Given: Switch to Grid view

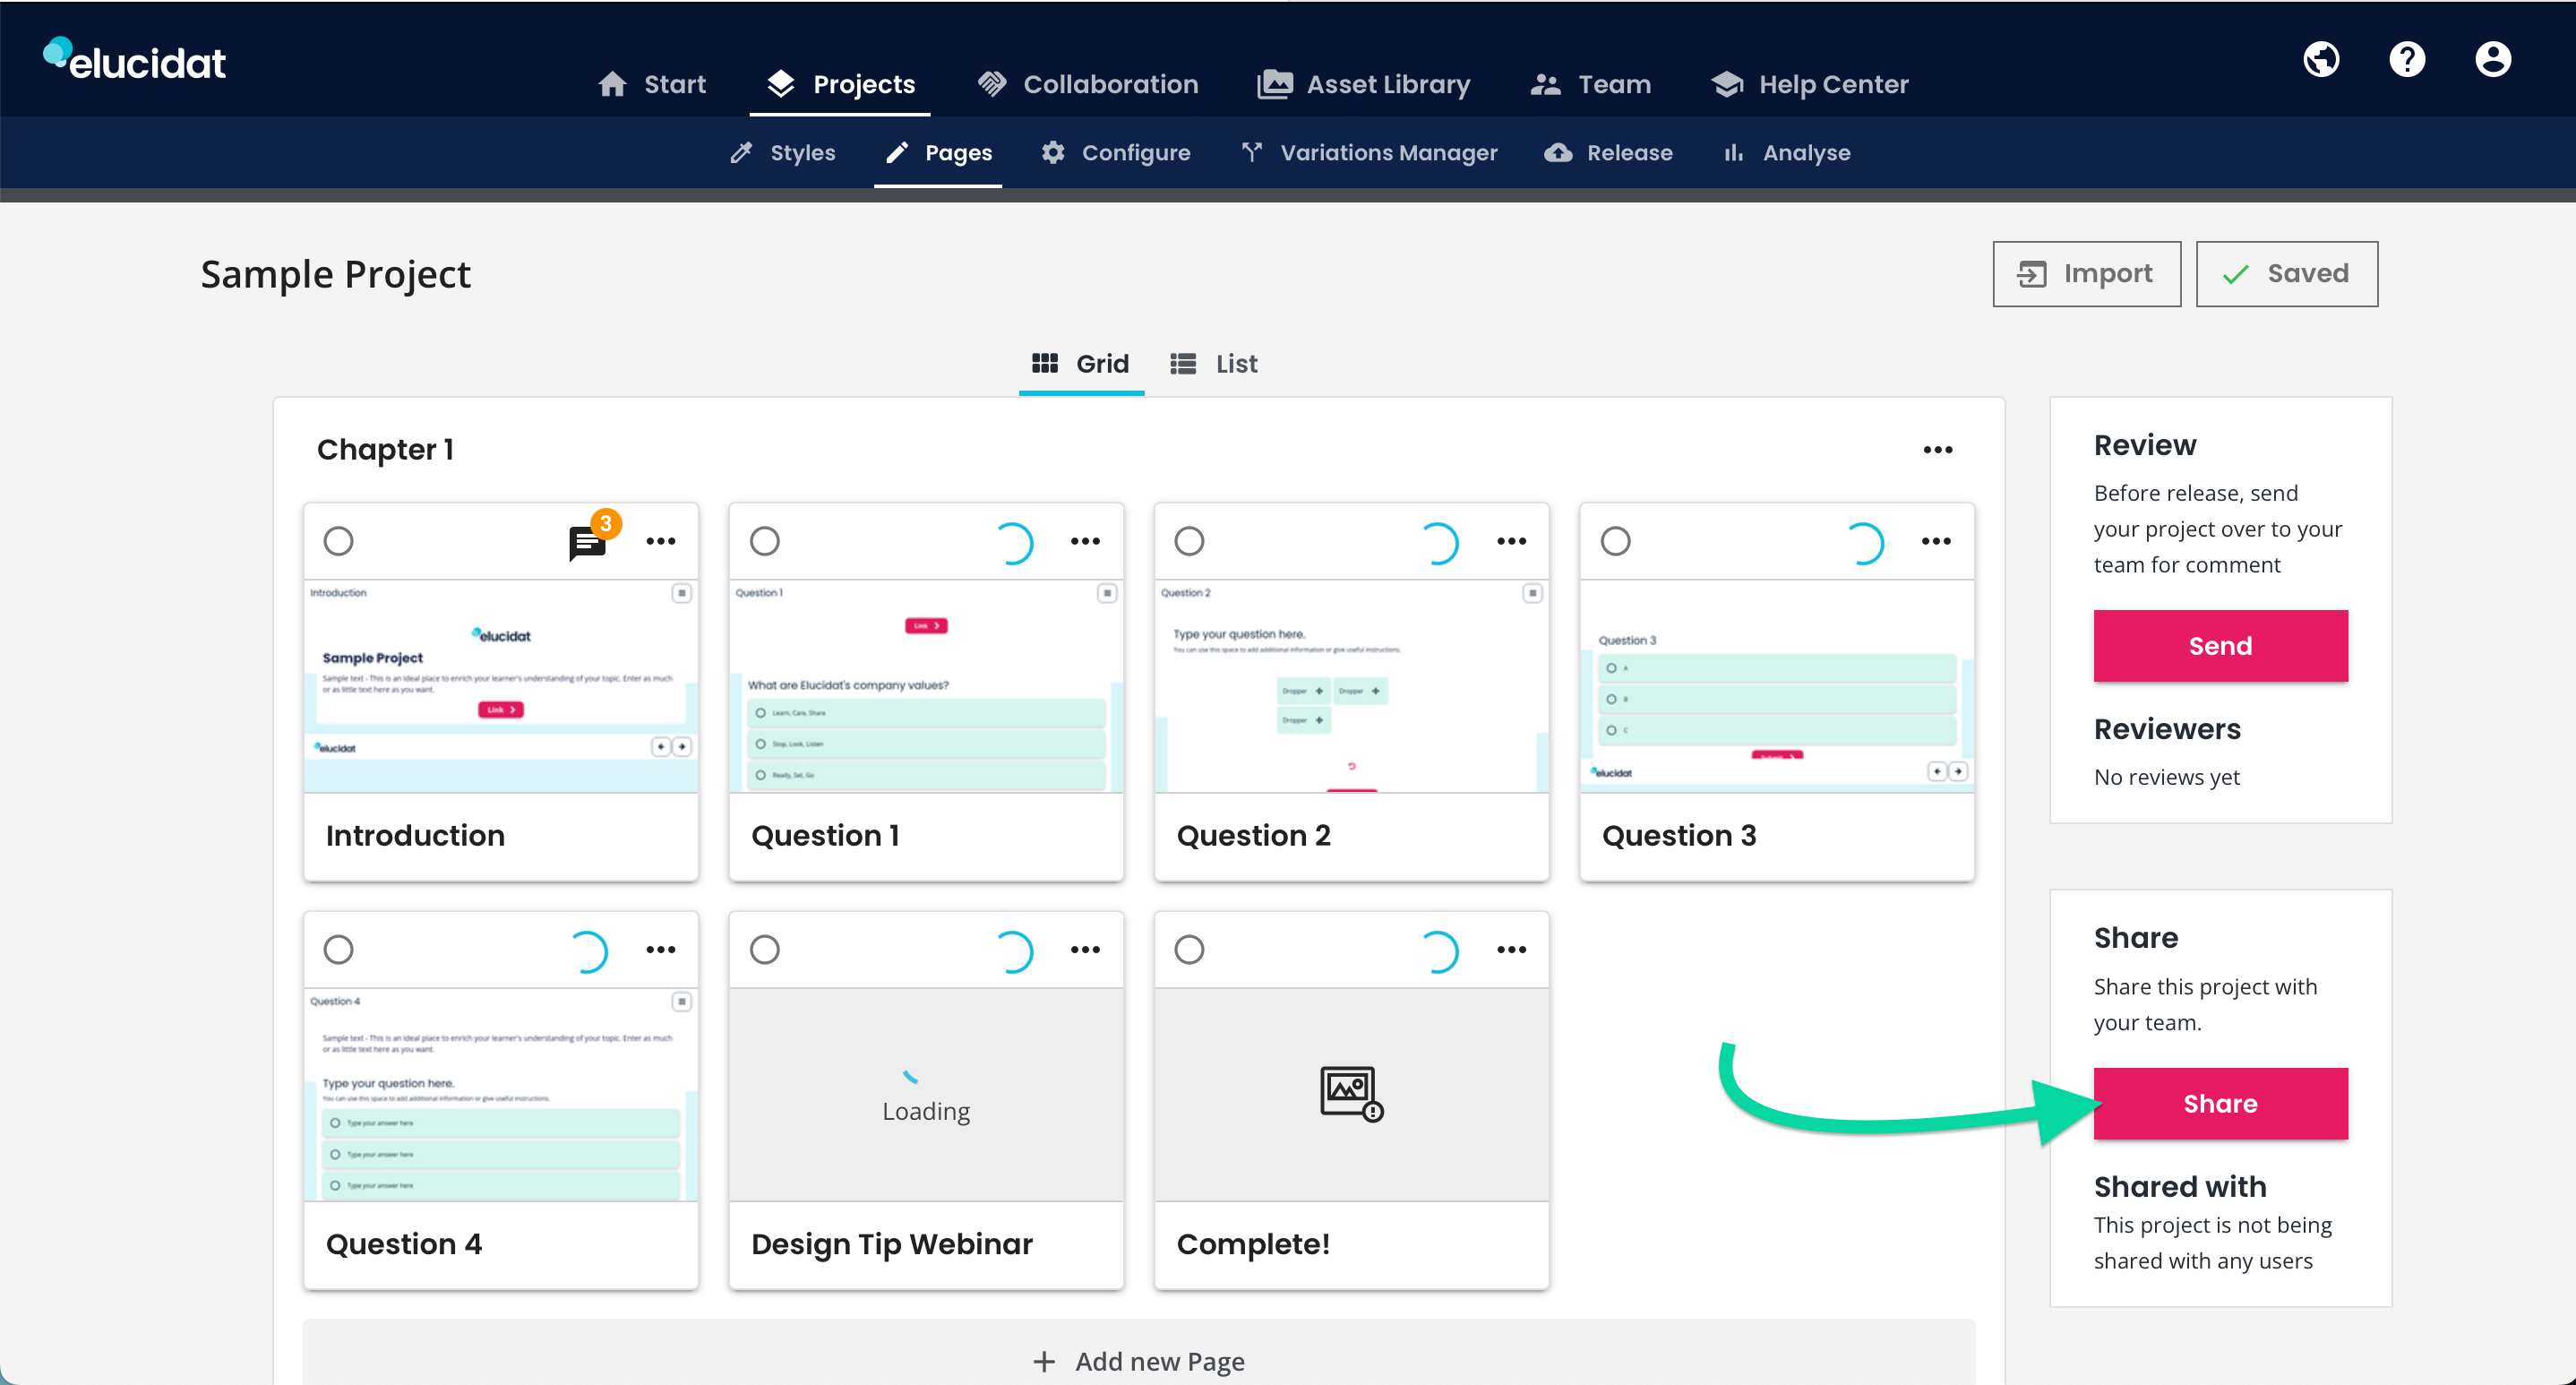Looking at the screenshot, I should [1080, 364].
